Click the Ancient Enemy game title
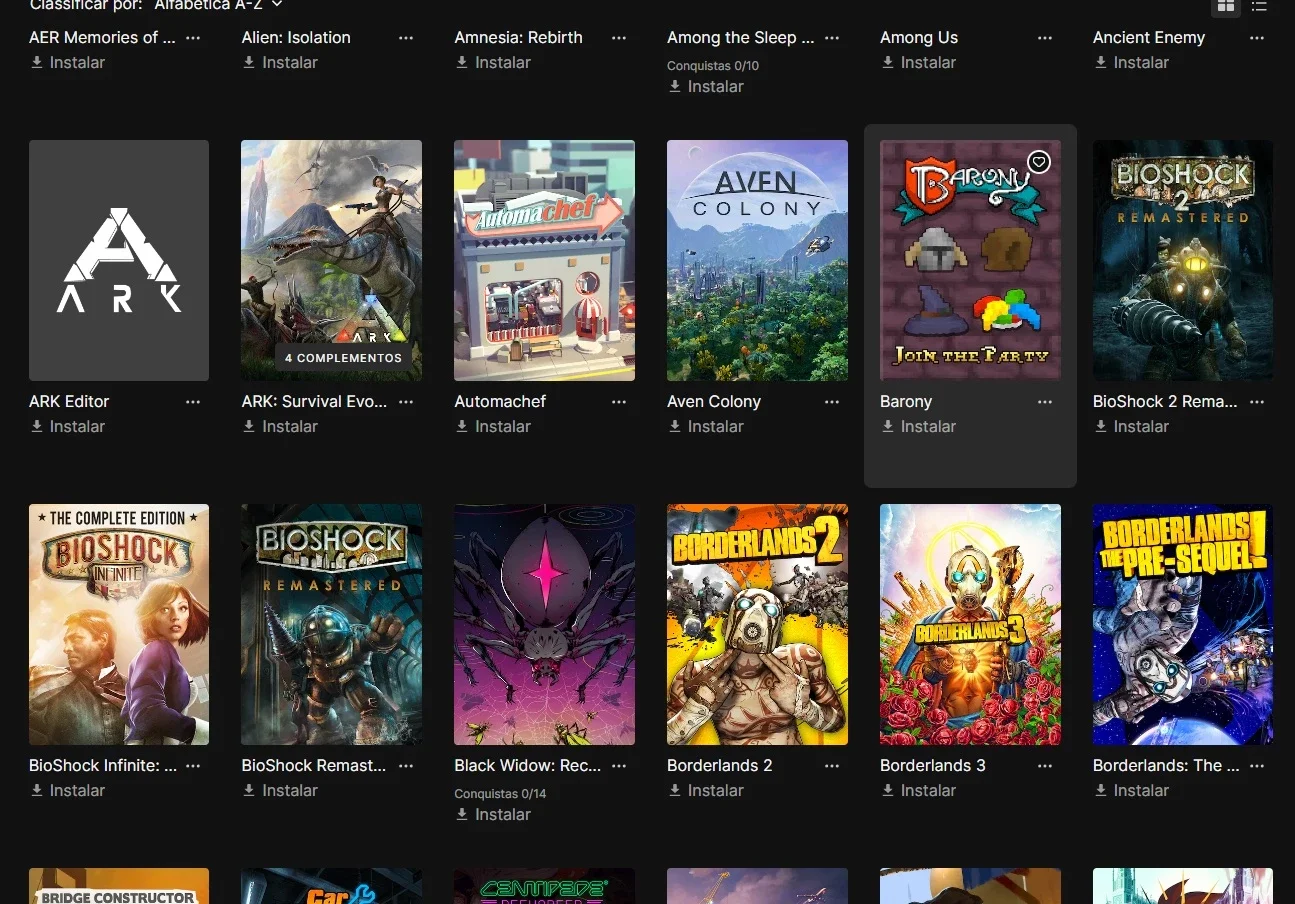1295x904 pixels. 1149,38
